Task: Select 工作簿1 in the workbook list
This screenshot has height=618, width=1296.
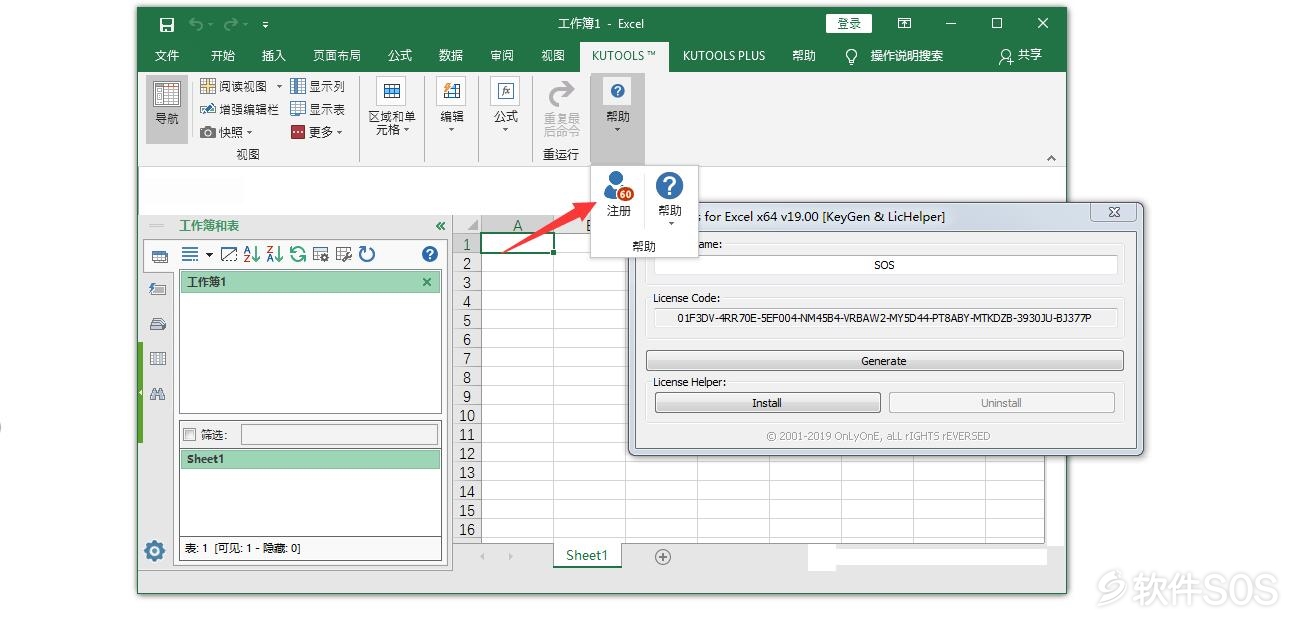Action: tap(310, 282)
